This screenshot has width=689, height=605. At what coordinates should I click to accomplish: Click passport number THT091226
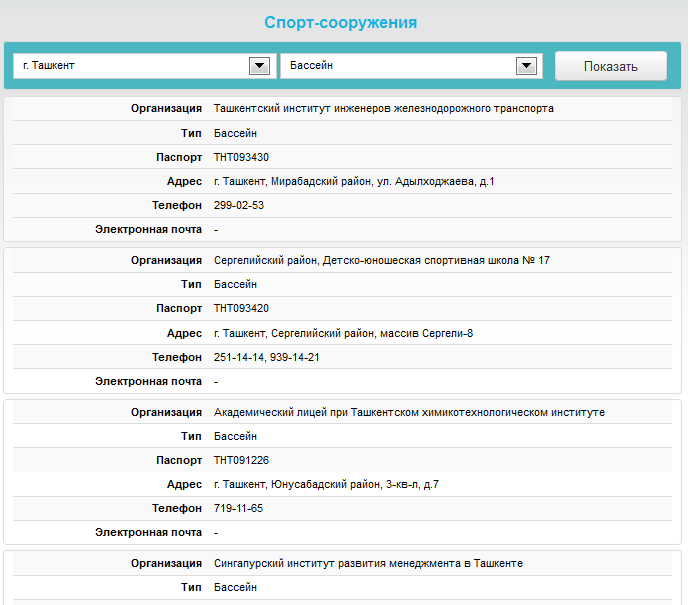(241, 461)
